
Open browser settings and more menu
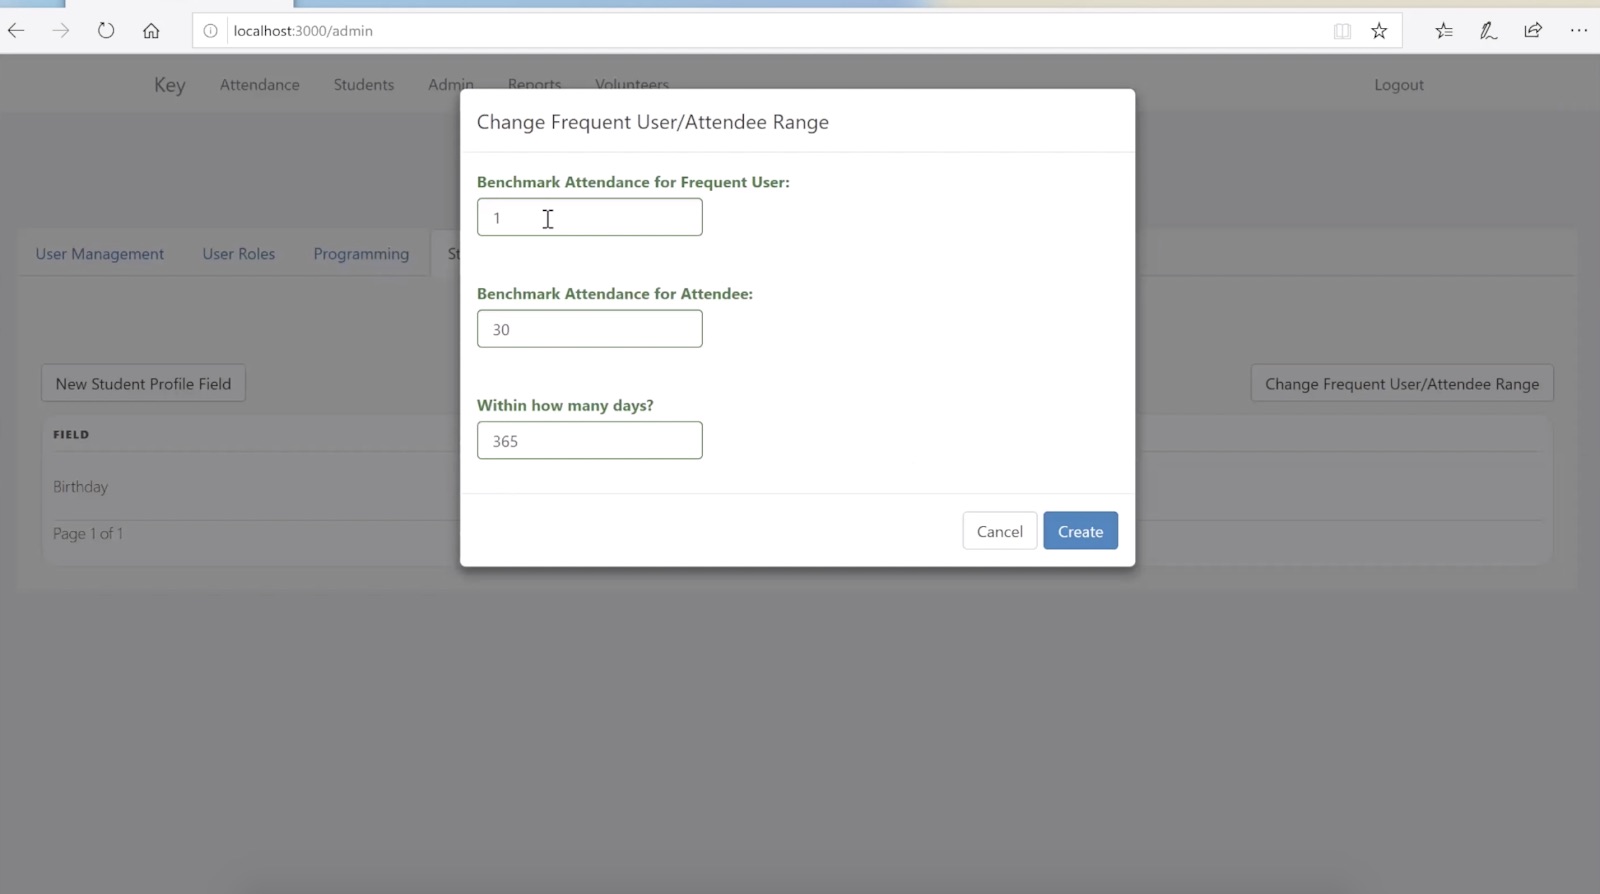[1578, 31]
